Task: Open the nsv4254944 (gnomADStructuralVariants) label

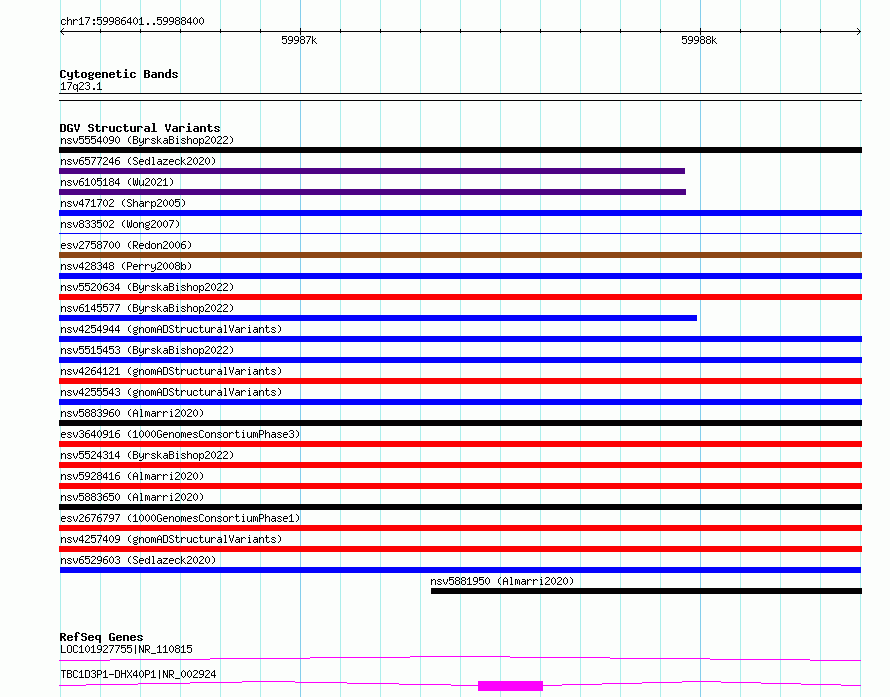Action: tap(171, 329)
